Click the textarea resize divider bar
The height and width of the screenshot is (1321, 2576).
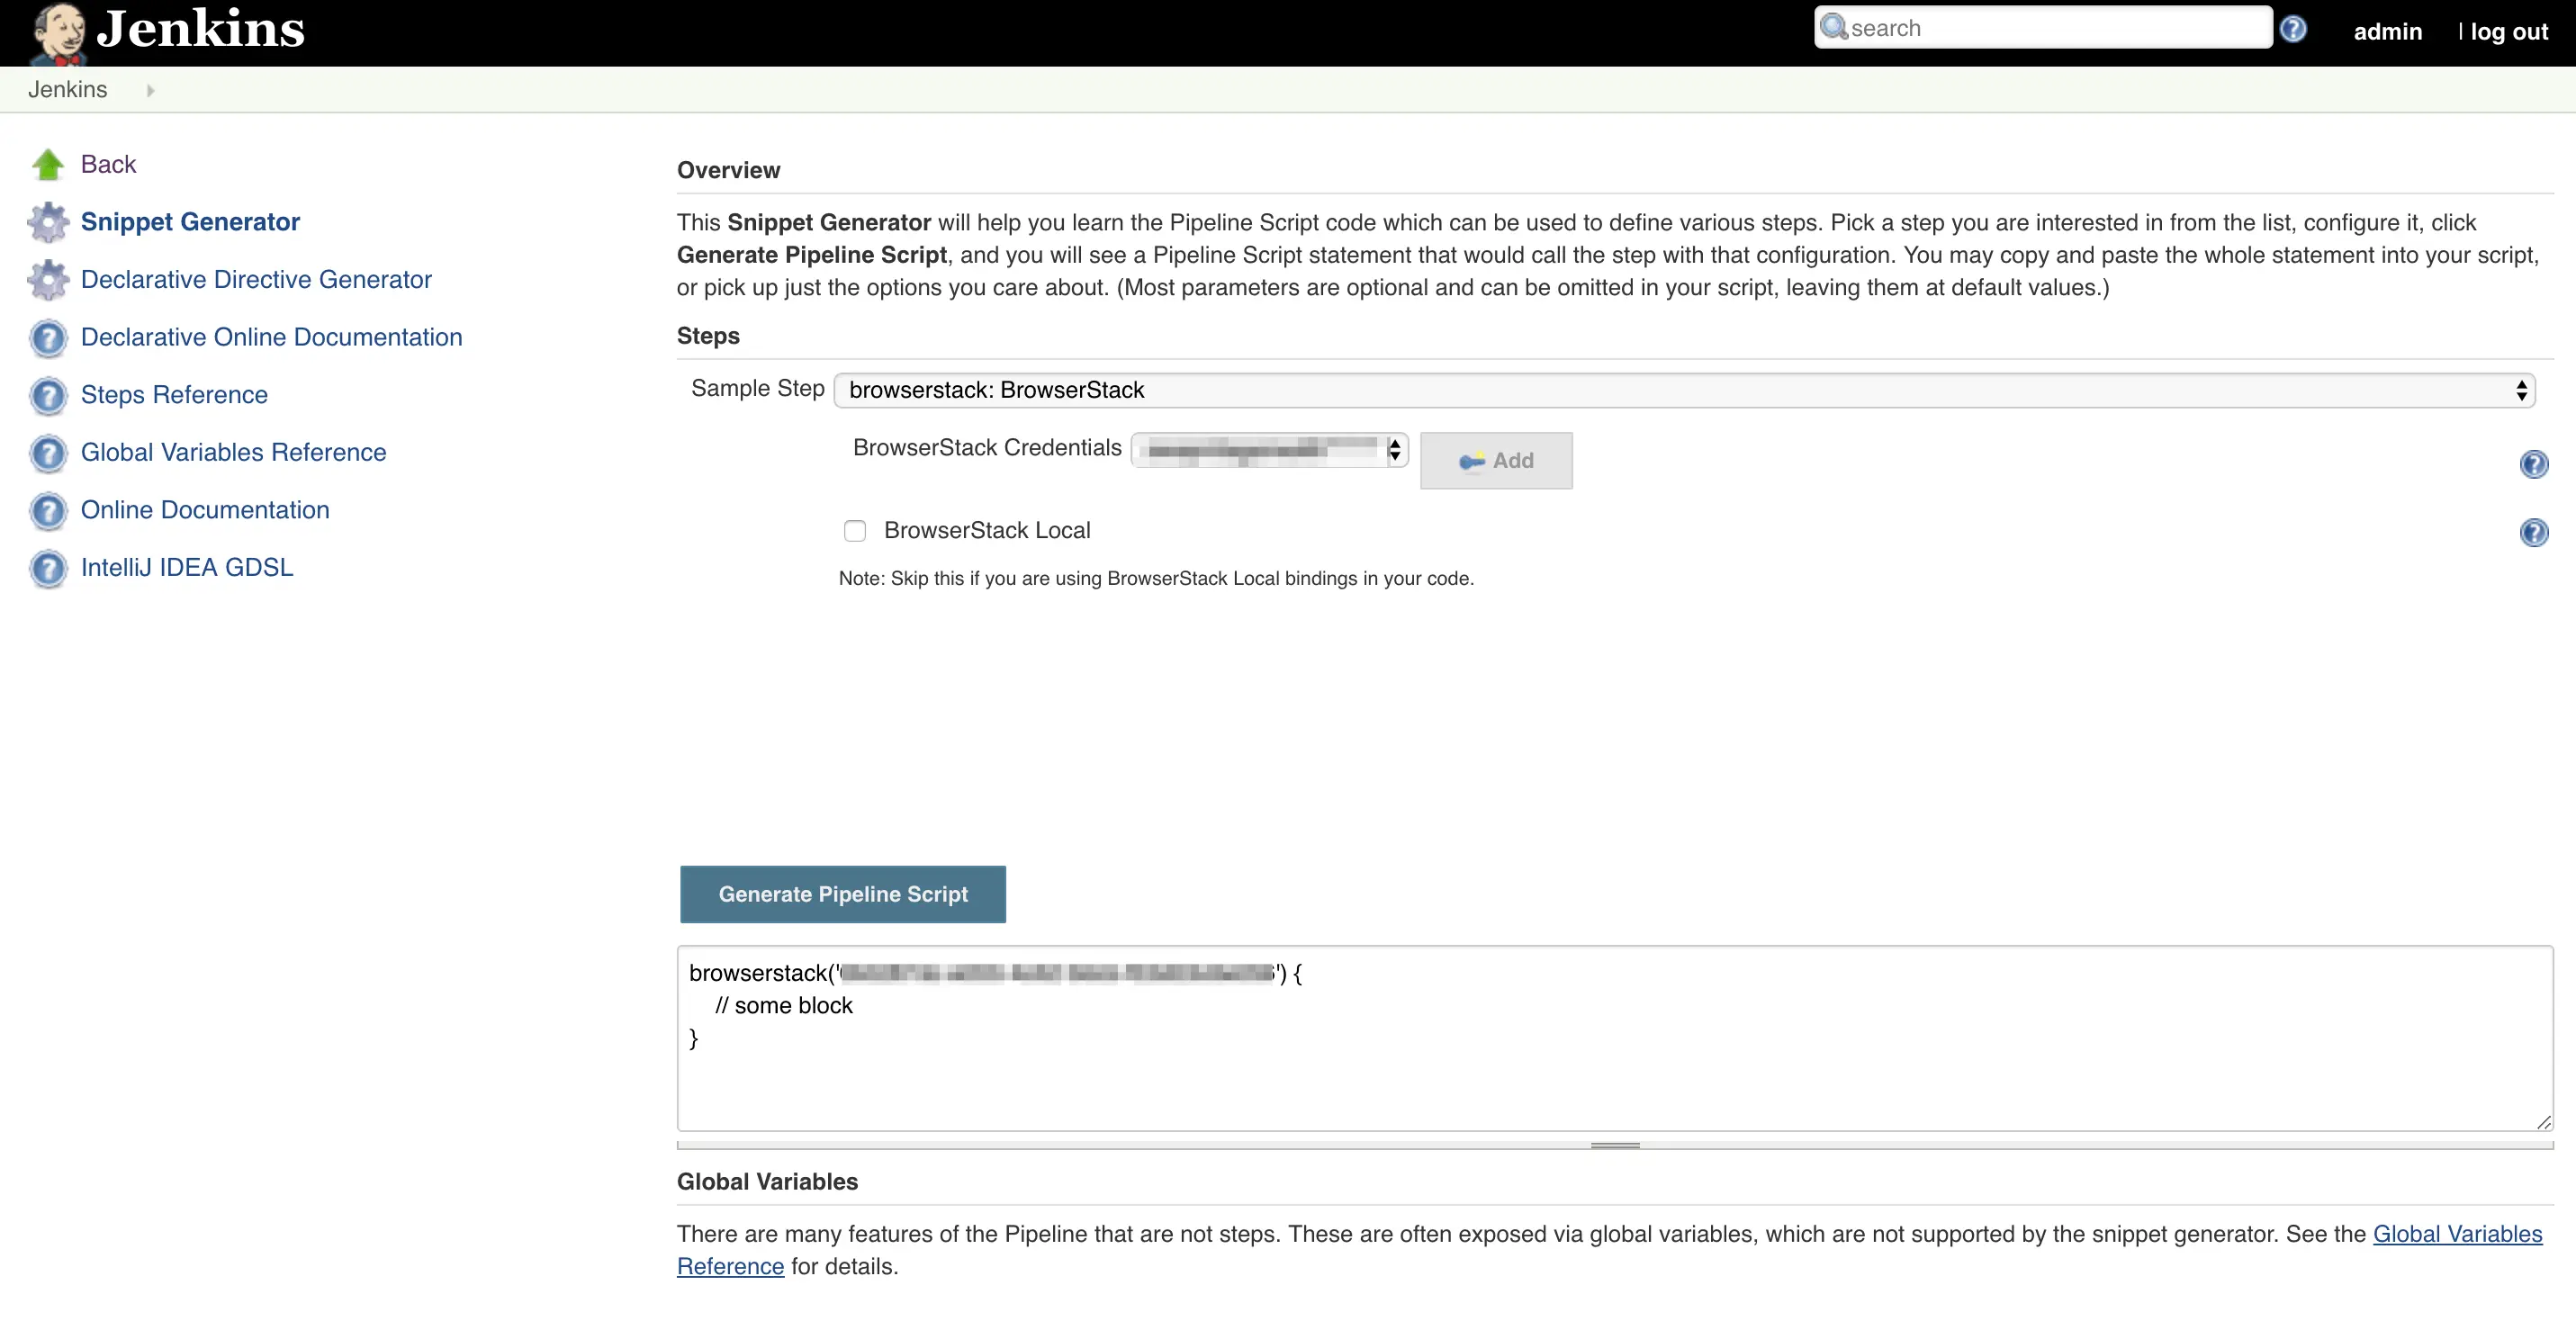[1614, 1145]
